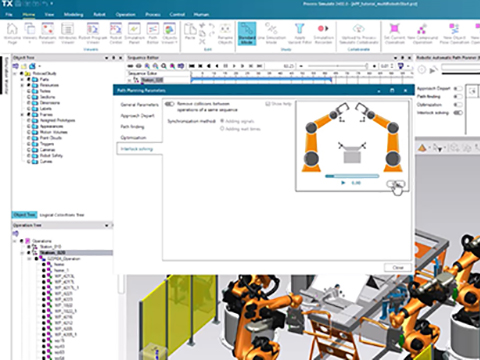Viewport: 480px width, 360px height.
Task: Switch to Line Simulation Mode
Action: 272,33
